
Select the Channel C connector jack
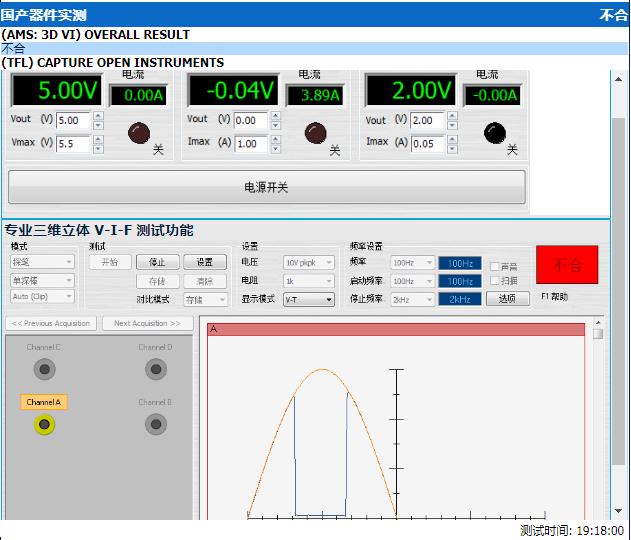44,369
